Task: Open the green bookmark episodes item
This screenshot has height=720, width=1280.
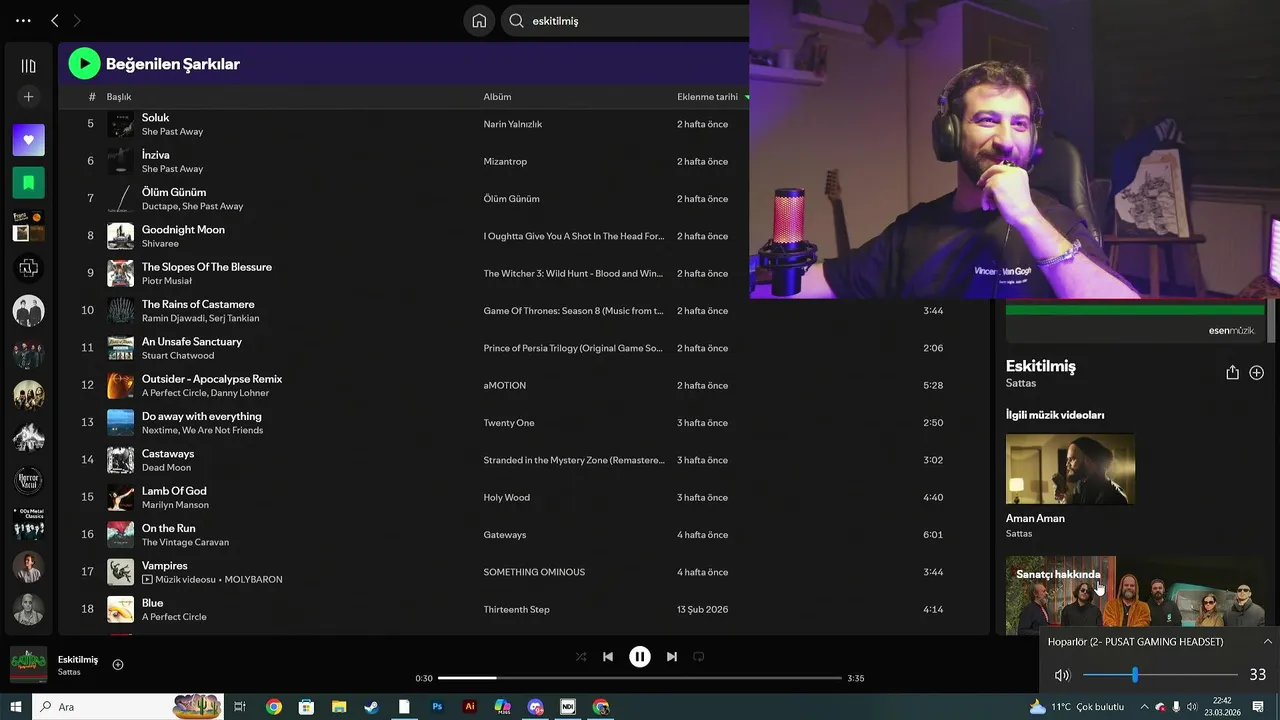Action: point(28,183)
